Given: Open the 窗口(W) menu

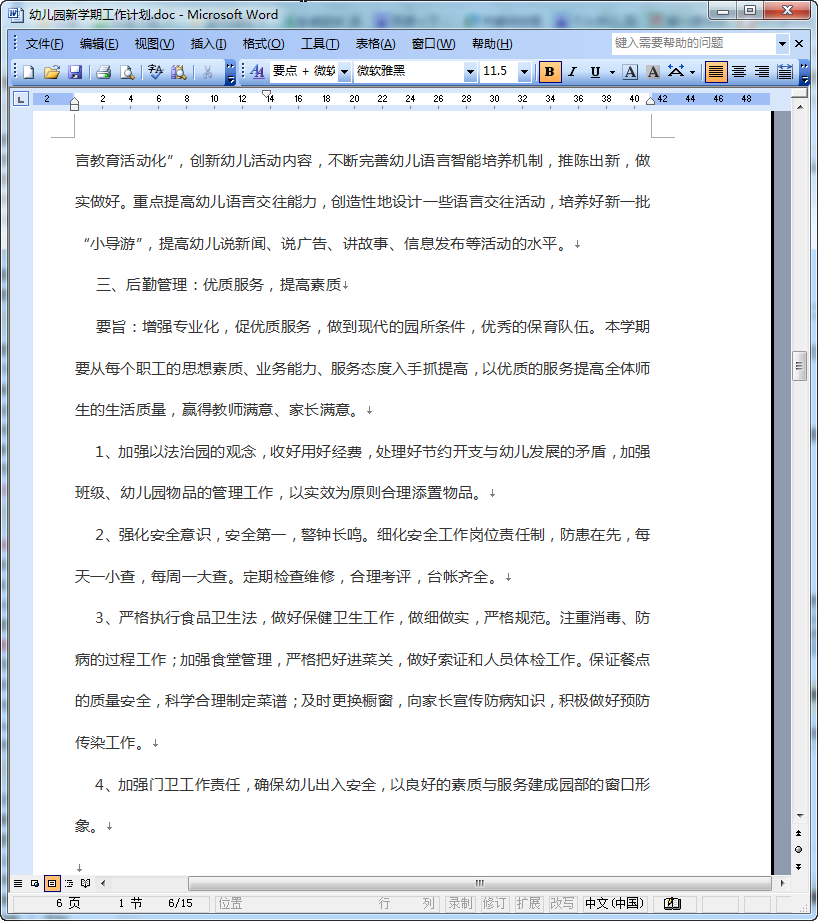Looking at the screenshot, I should [433, 44].
